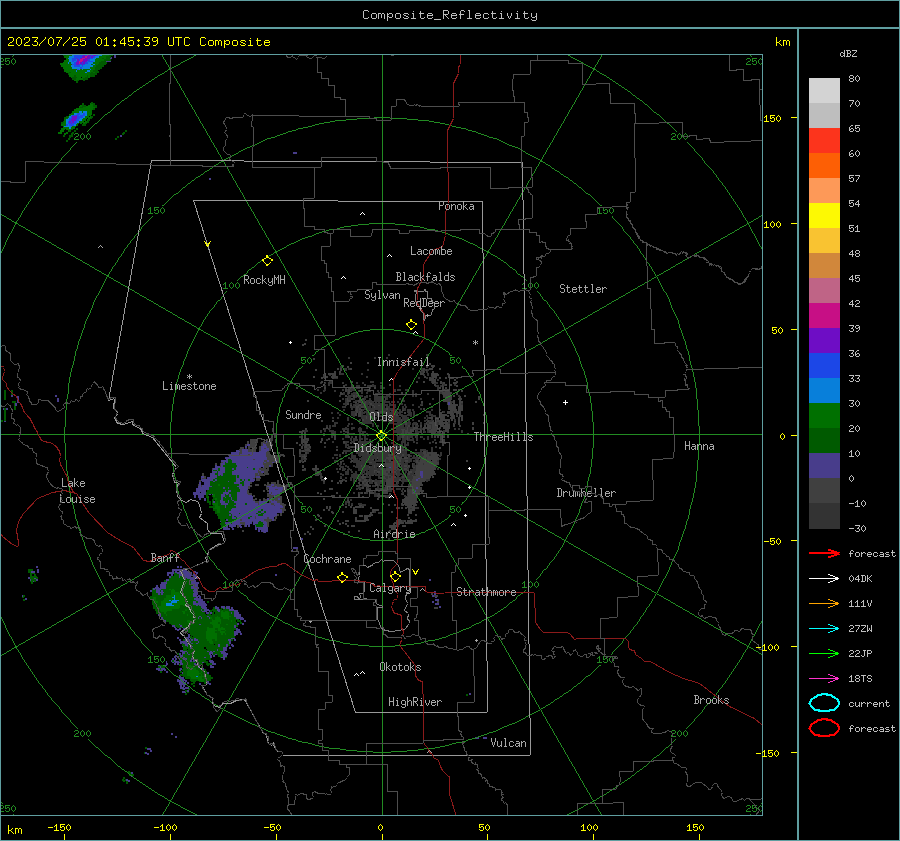Click the yellow radar-site diamond between Olds and Didsbury
Image resolution: width=900 pixels, height=841 pixels.
[x=382, y=436]
